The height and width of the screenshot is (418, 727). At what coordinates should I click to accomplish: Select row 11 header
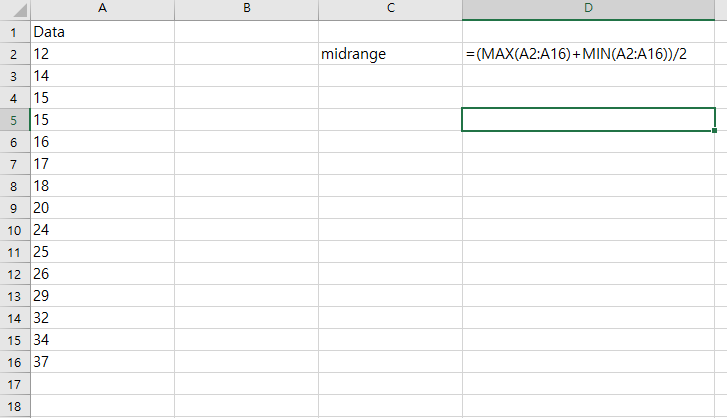click(15, 252)
